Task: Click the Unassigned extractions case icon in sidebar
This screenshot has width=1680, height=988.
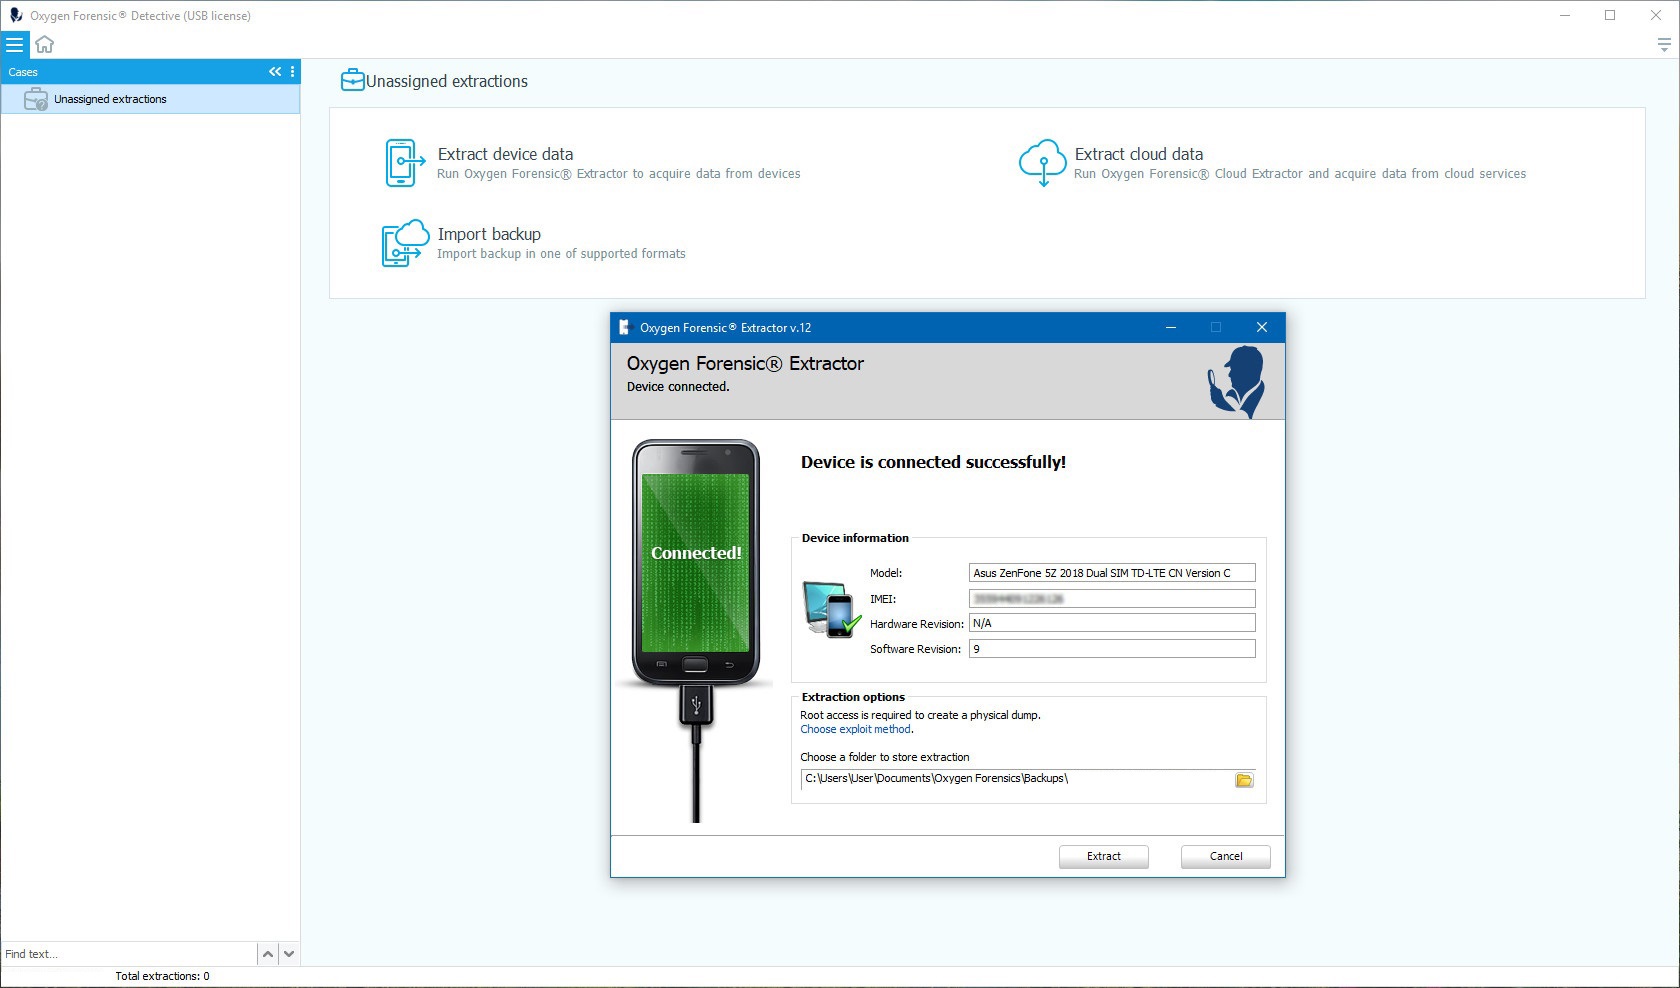Action: click(36, 99)
